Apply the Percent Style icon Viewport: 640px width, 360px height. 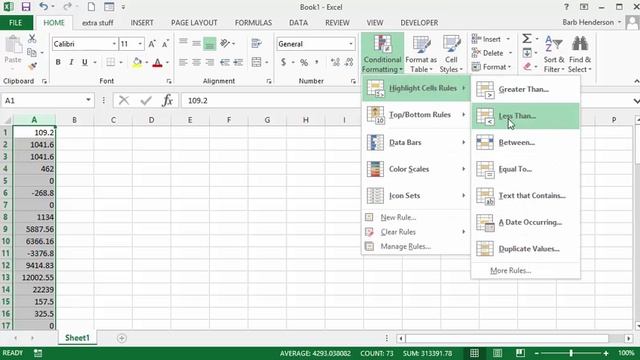[304, 62]
